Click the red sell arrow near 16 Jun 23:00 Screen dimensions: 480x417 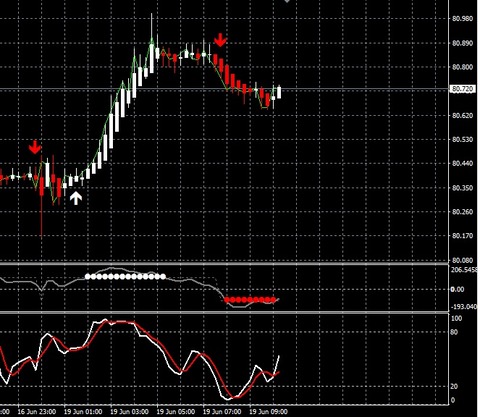35,147
